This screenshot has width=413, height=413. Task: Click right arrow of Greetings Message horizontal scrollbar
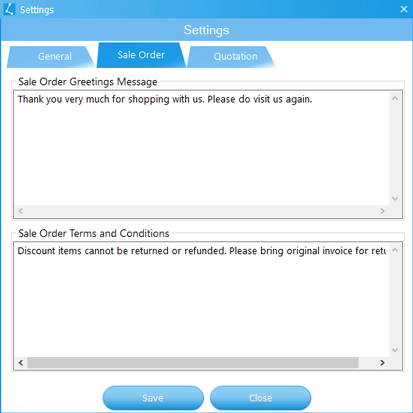point(382,211)
